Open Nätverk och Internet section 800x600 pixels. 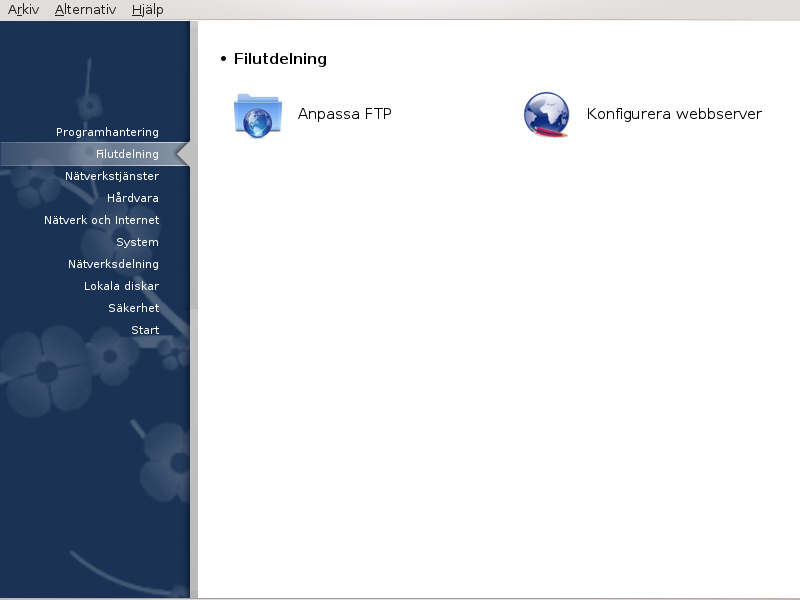[x=102, y=220]
